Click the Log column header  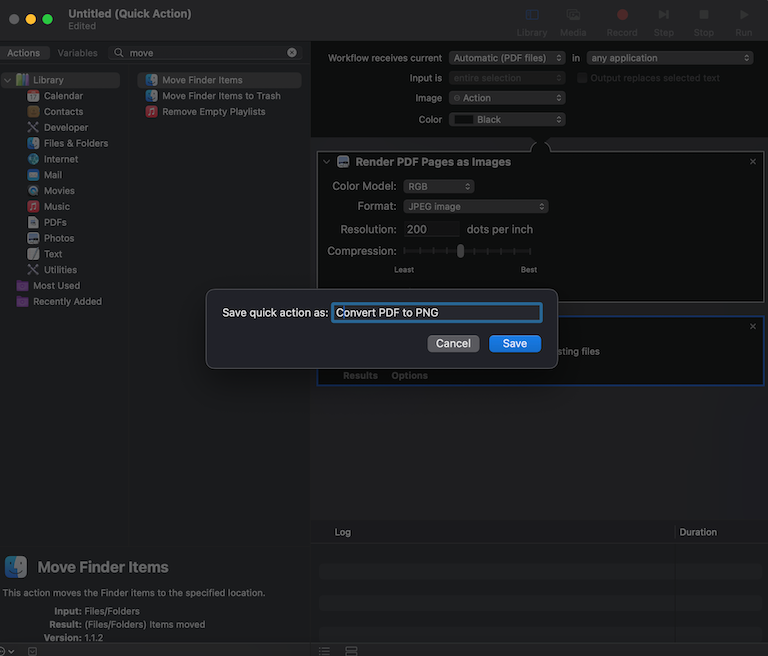pos(342,532)
